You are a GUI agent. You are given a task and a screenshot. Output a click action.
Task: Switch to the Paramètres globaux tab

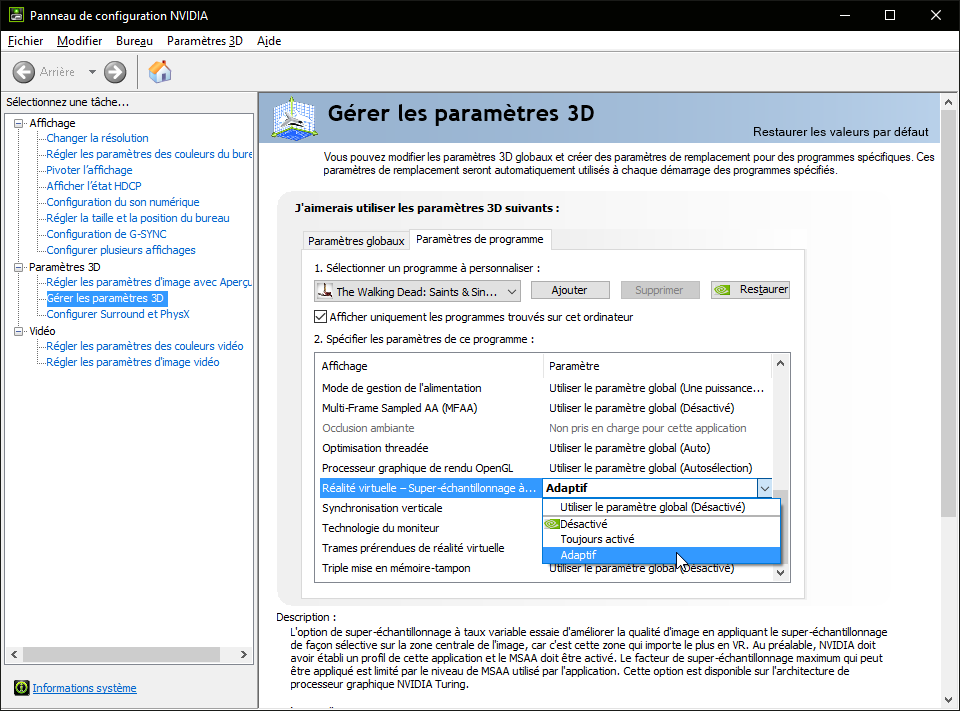point(356,241)
